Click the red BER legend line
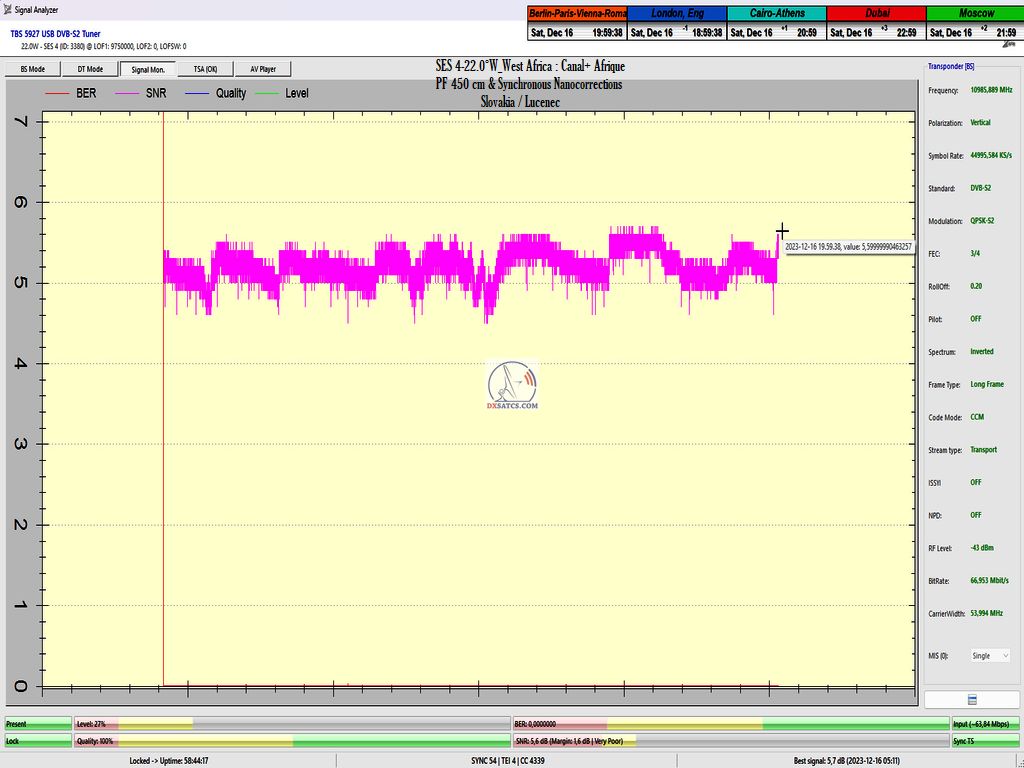1024x768 pixels. pyautogui.click(x=57, y=94)
